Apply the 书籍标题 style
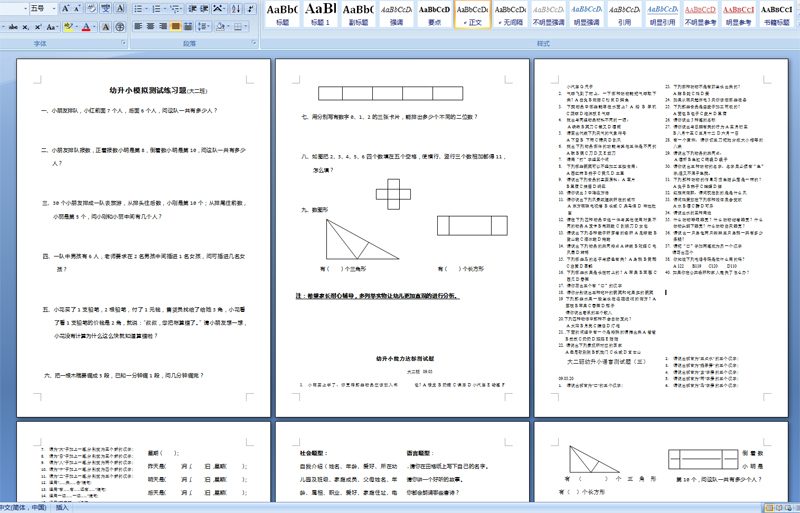The image size is (800, 513). [x=777, y=14]
